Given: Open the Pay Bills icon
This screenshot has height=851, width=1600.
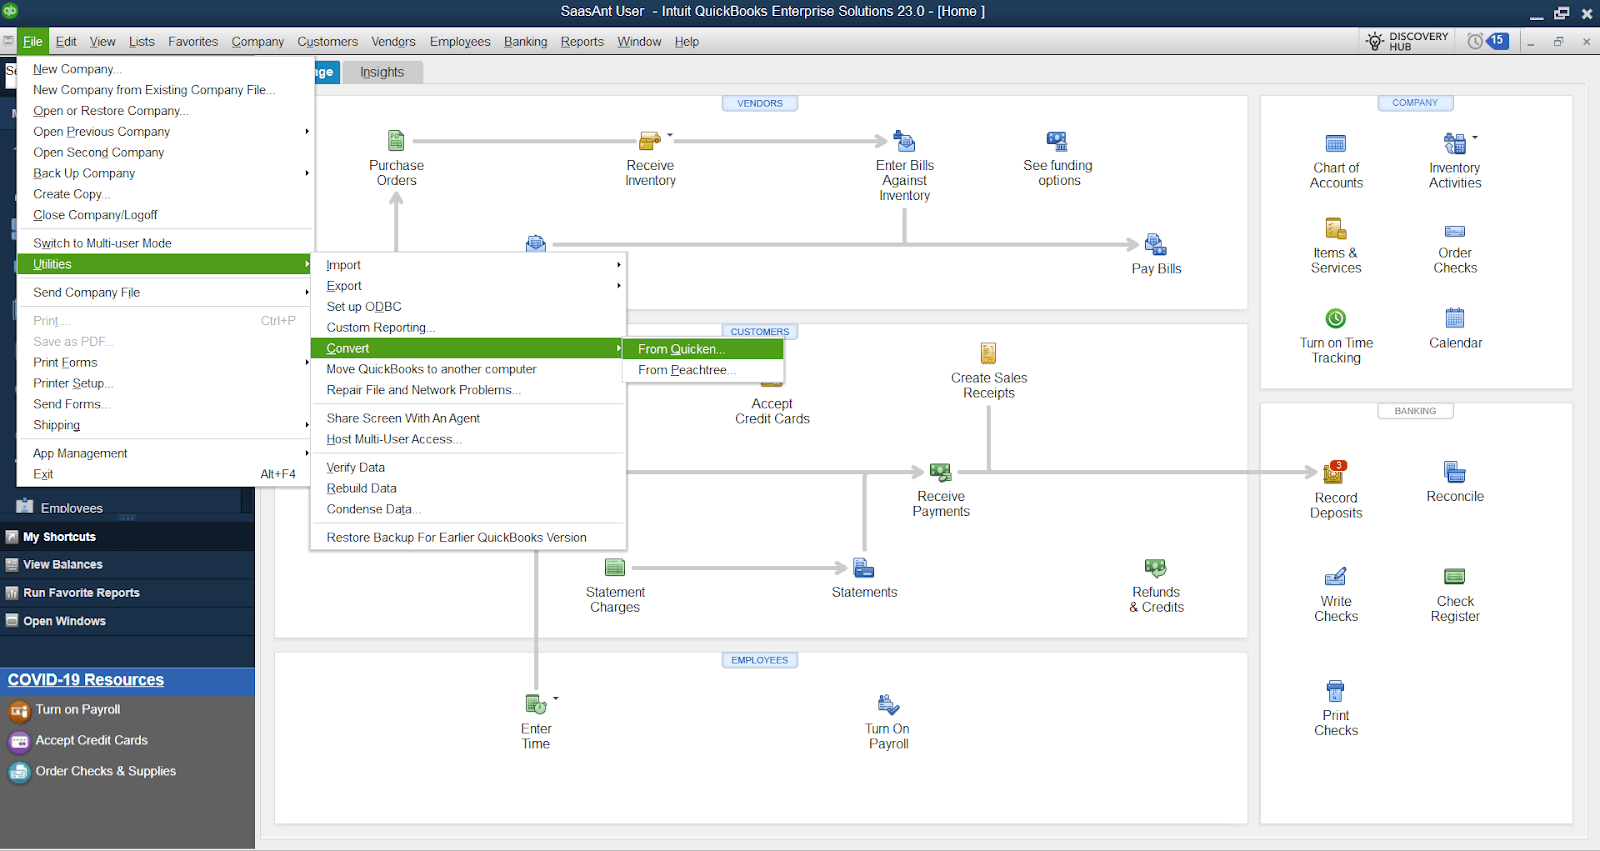Looking at the screenshot, I should (x=1155, y=244).
